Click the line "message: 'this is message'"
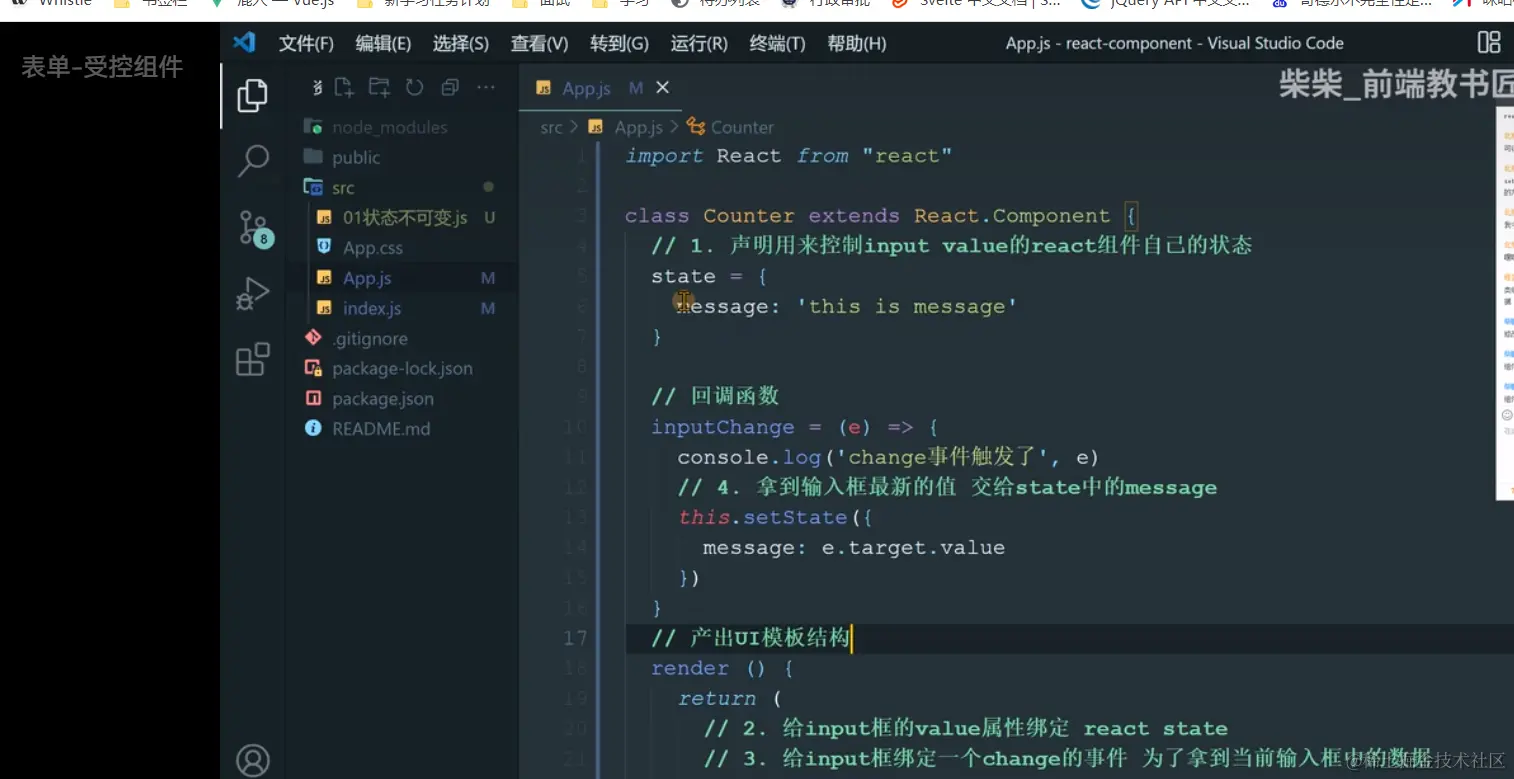Viewport: 1514px width, 779px height. 847,306
